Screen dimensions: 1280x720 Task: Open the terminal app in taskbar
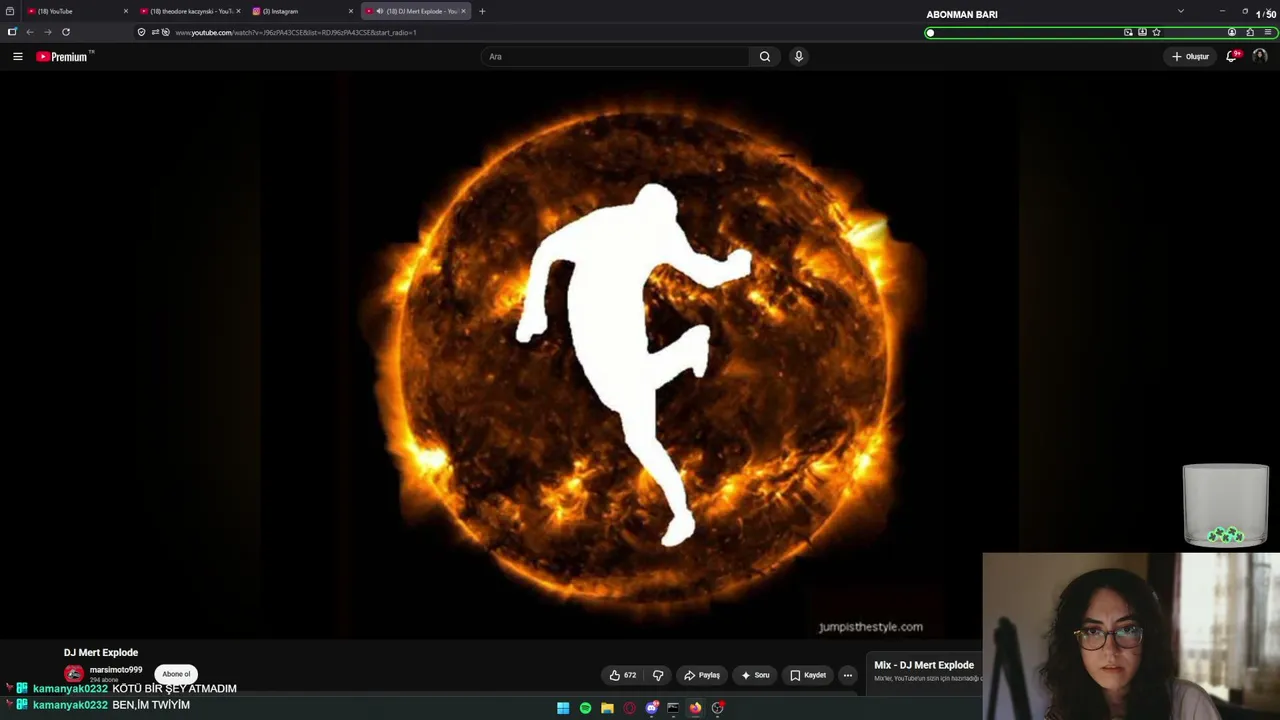click(x=673, y=708)
